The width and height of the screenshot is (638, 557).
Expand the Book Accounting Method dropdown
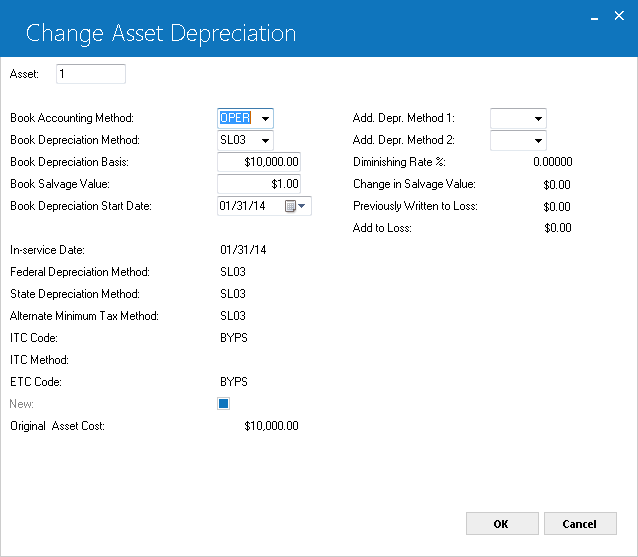click(265, 118)
